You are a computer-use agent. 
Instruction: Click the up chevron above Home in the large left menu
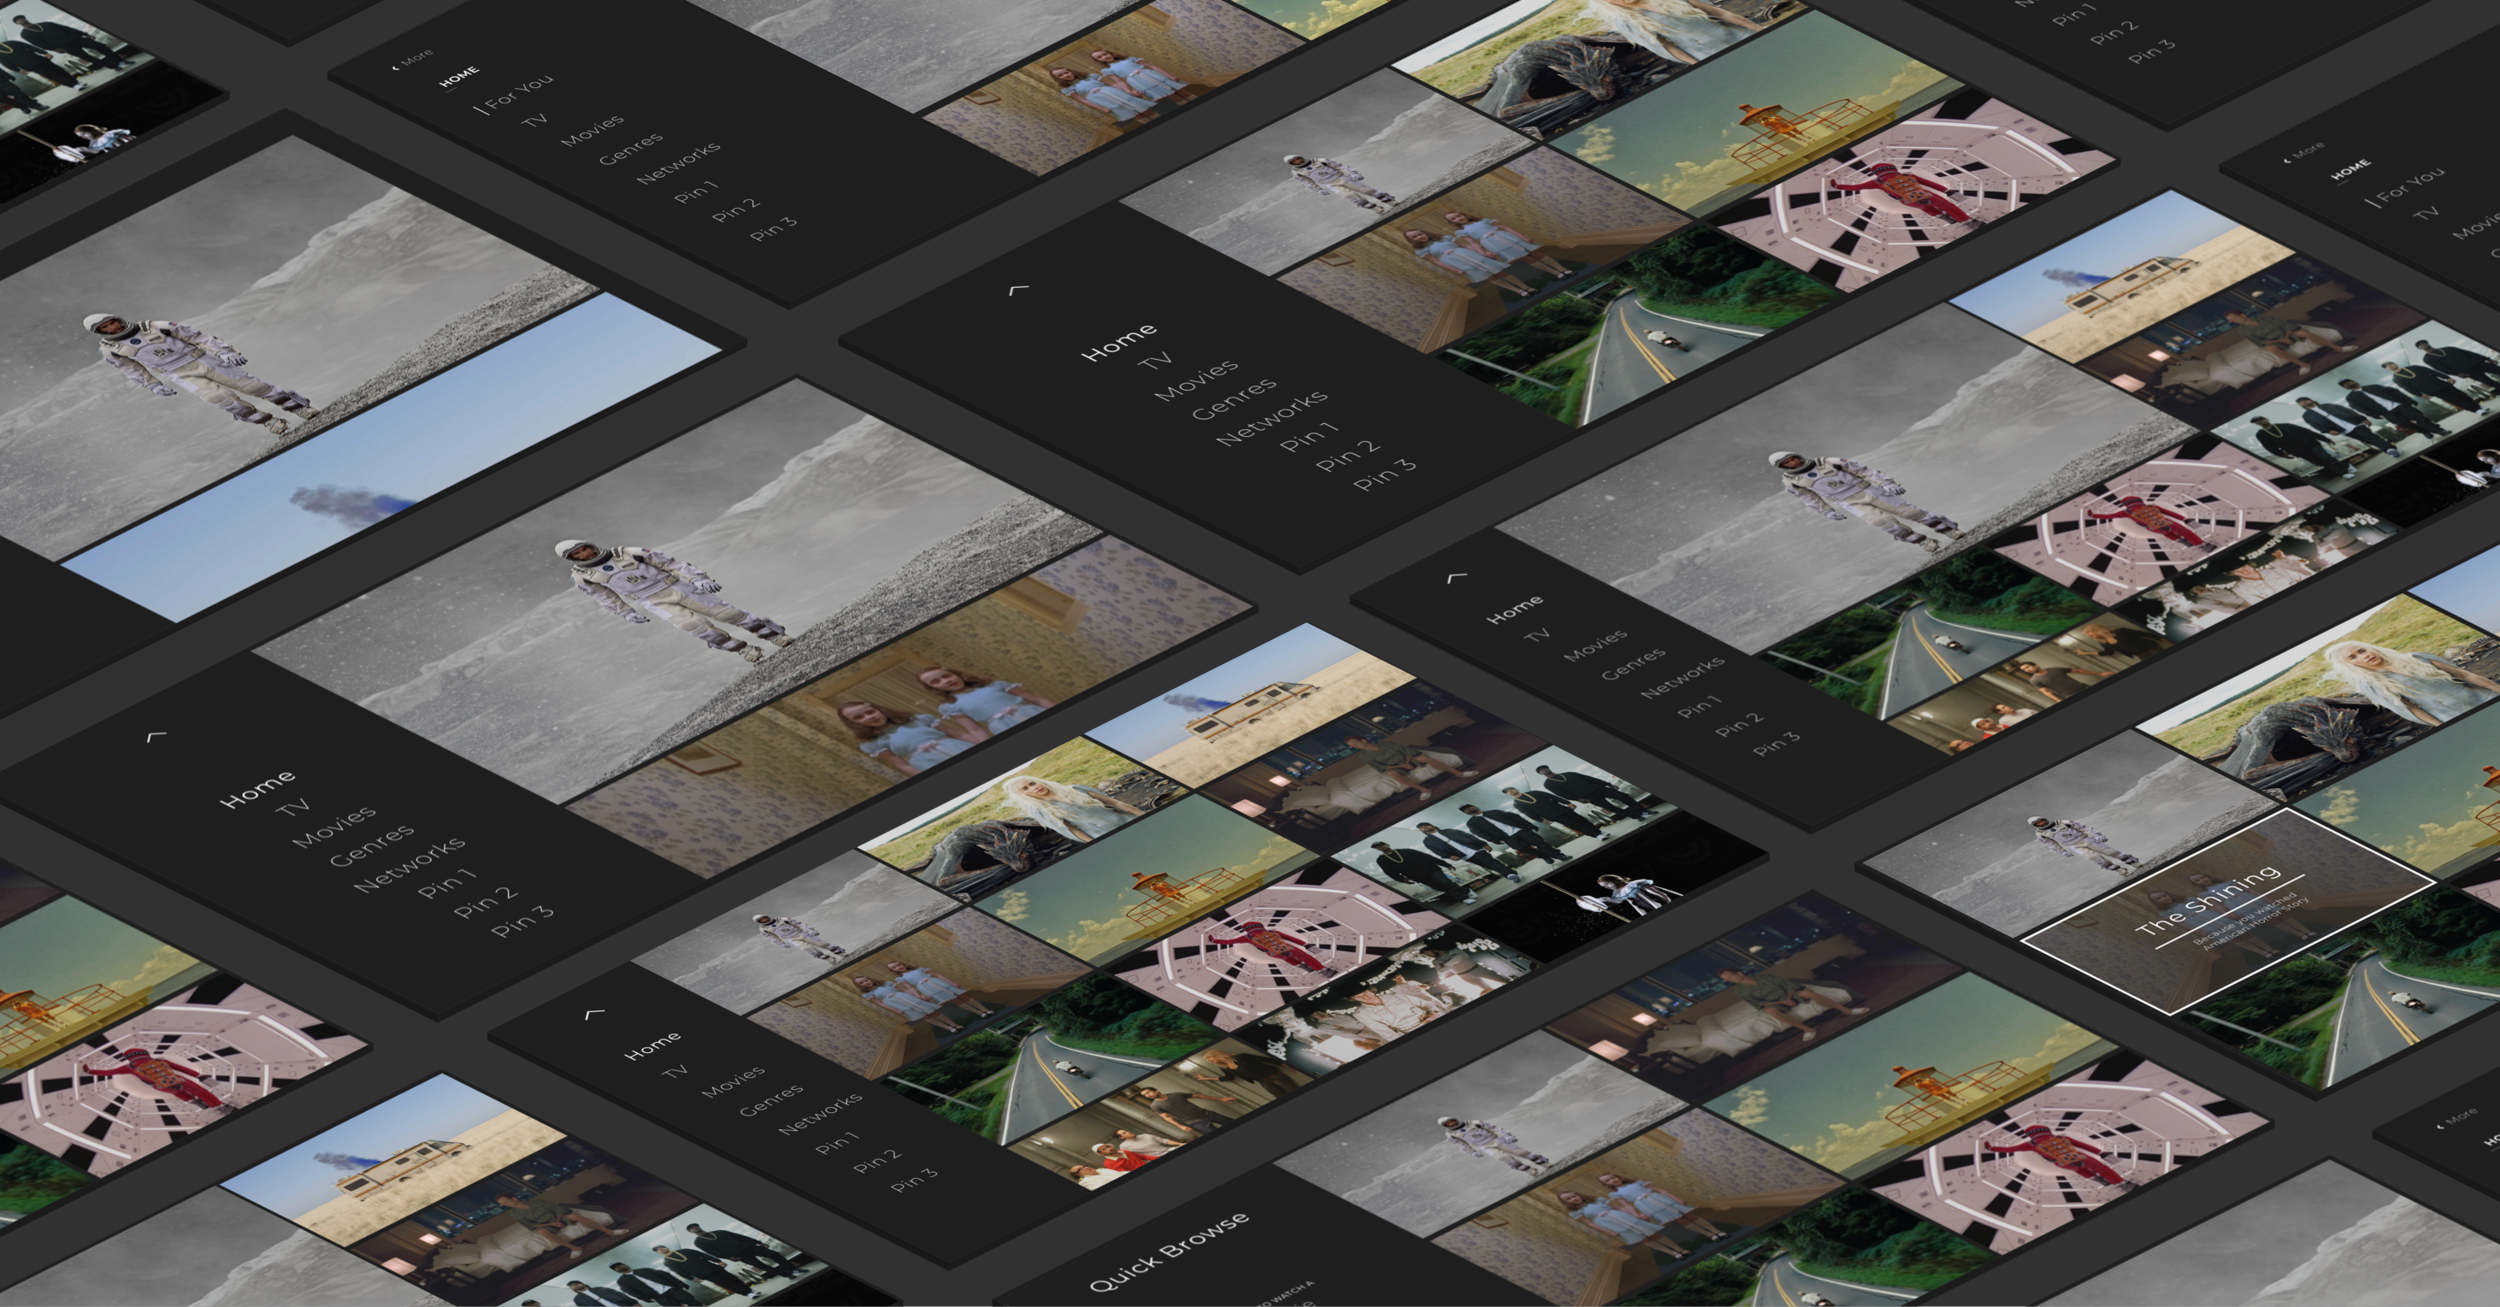tap(156, 737)
